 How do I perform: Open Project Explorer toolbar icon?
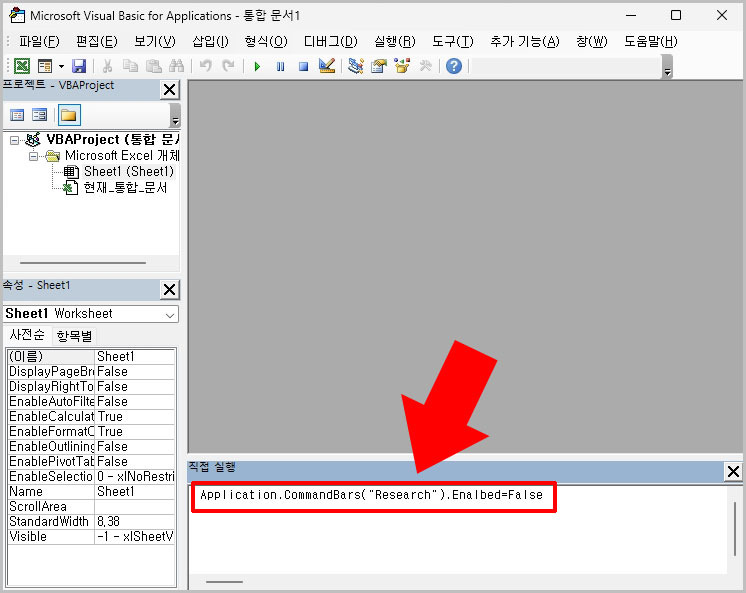click(x=355, y=66)
